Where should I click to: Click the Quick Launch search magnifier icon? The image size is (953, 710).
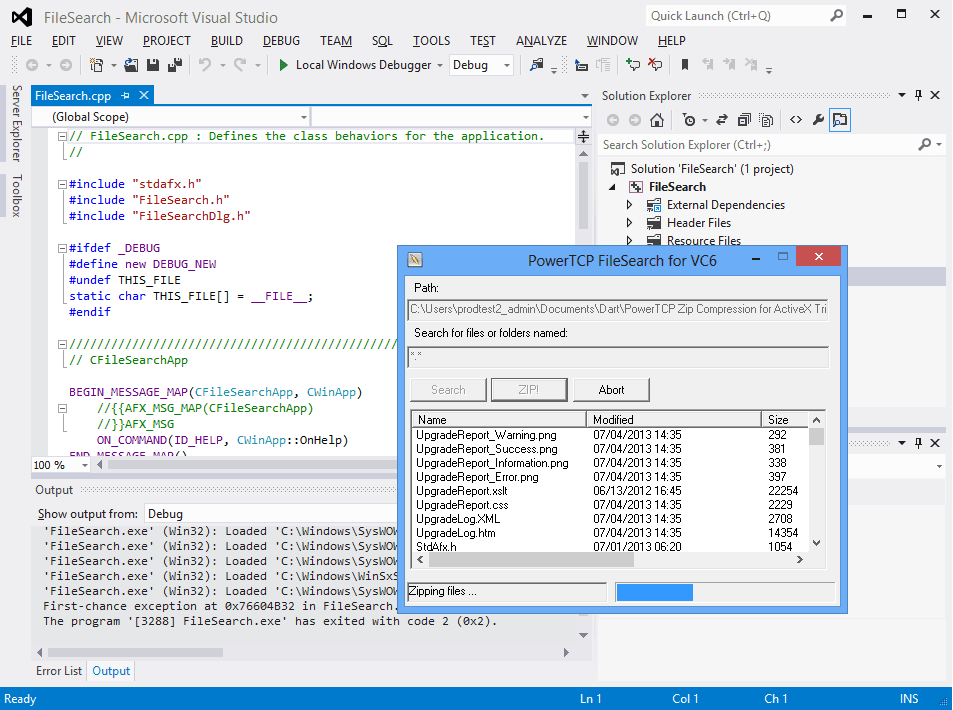pyautogui.click(x=837, y=15)
